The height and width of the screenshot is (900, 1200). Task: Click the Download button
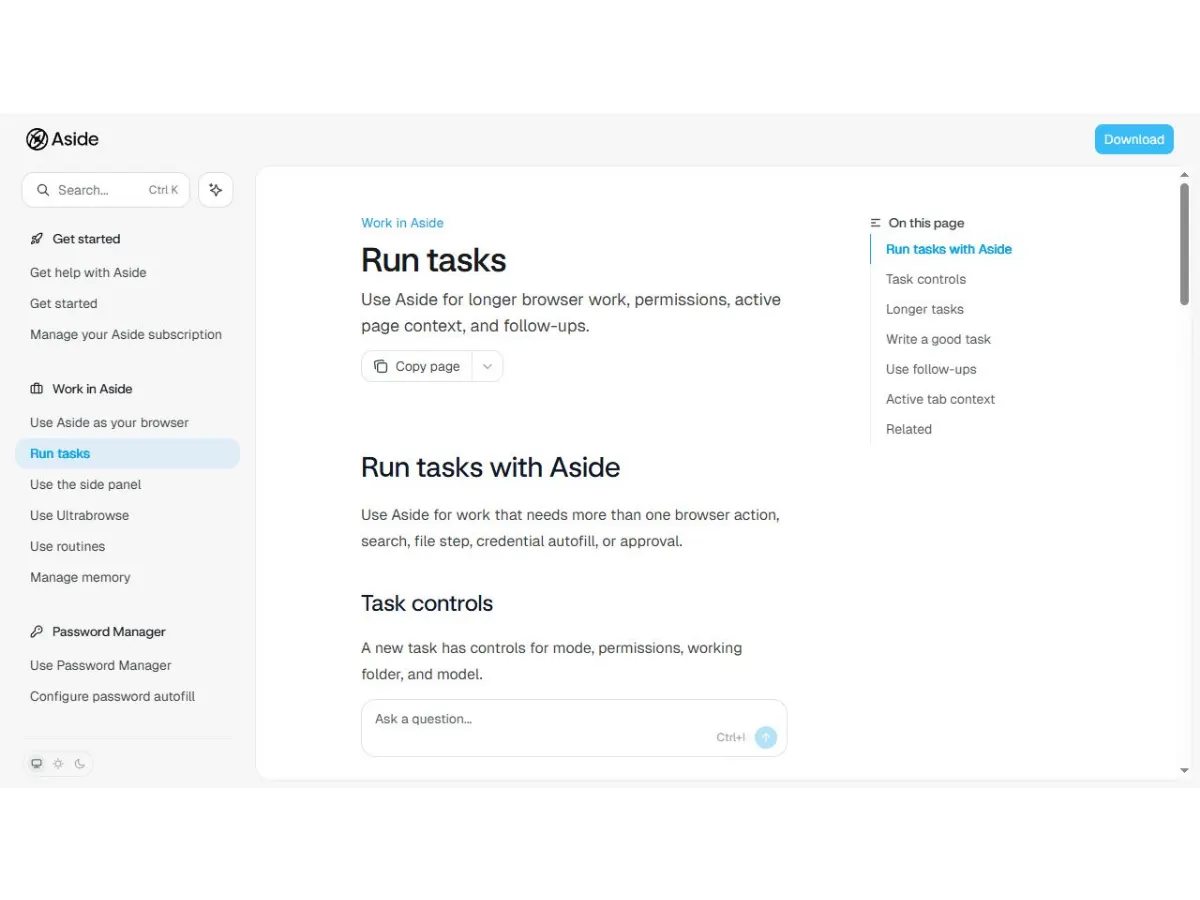pos(1134,139)
